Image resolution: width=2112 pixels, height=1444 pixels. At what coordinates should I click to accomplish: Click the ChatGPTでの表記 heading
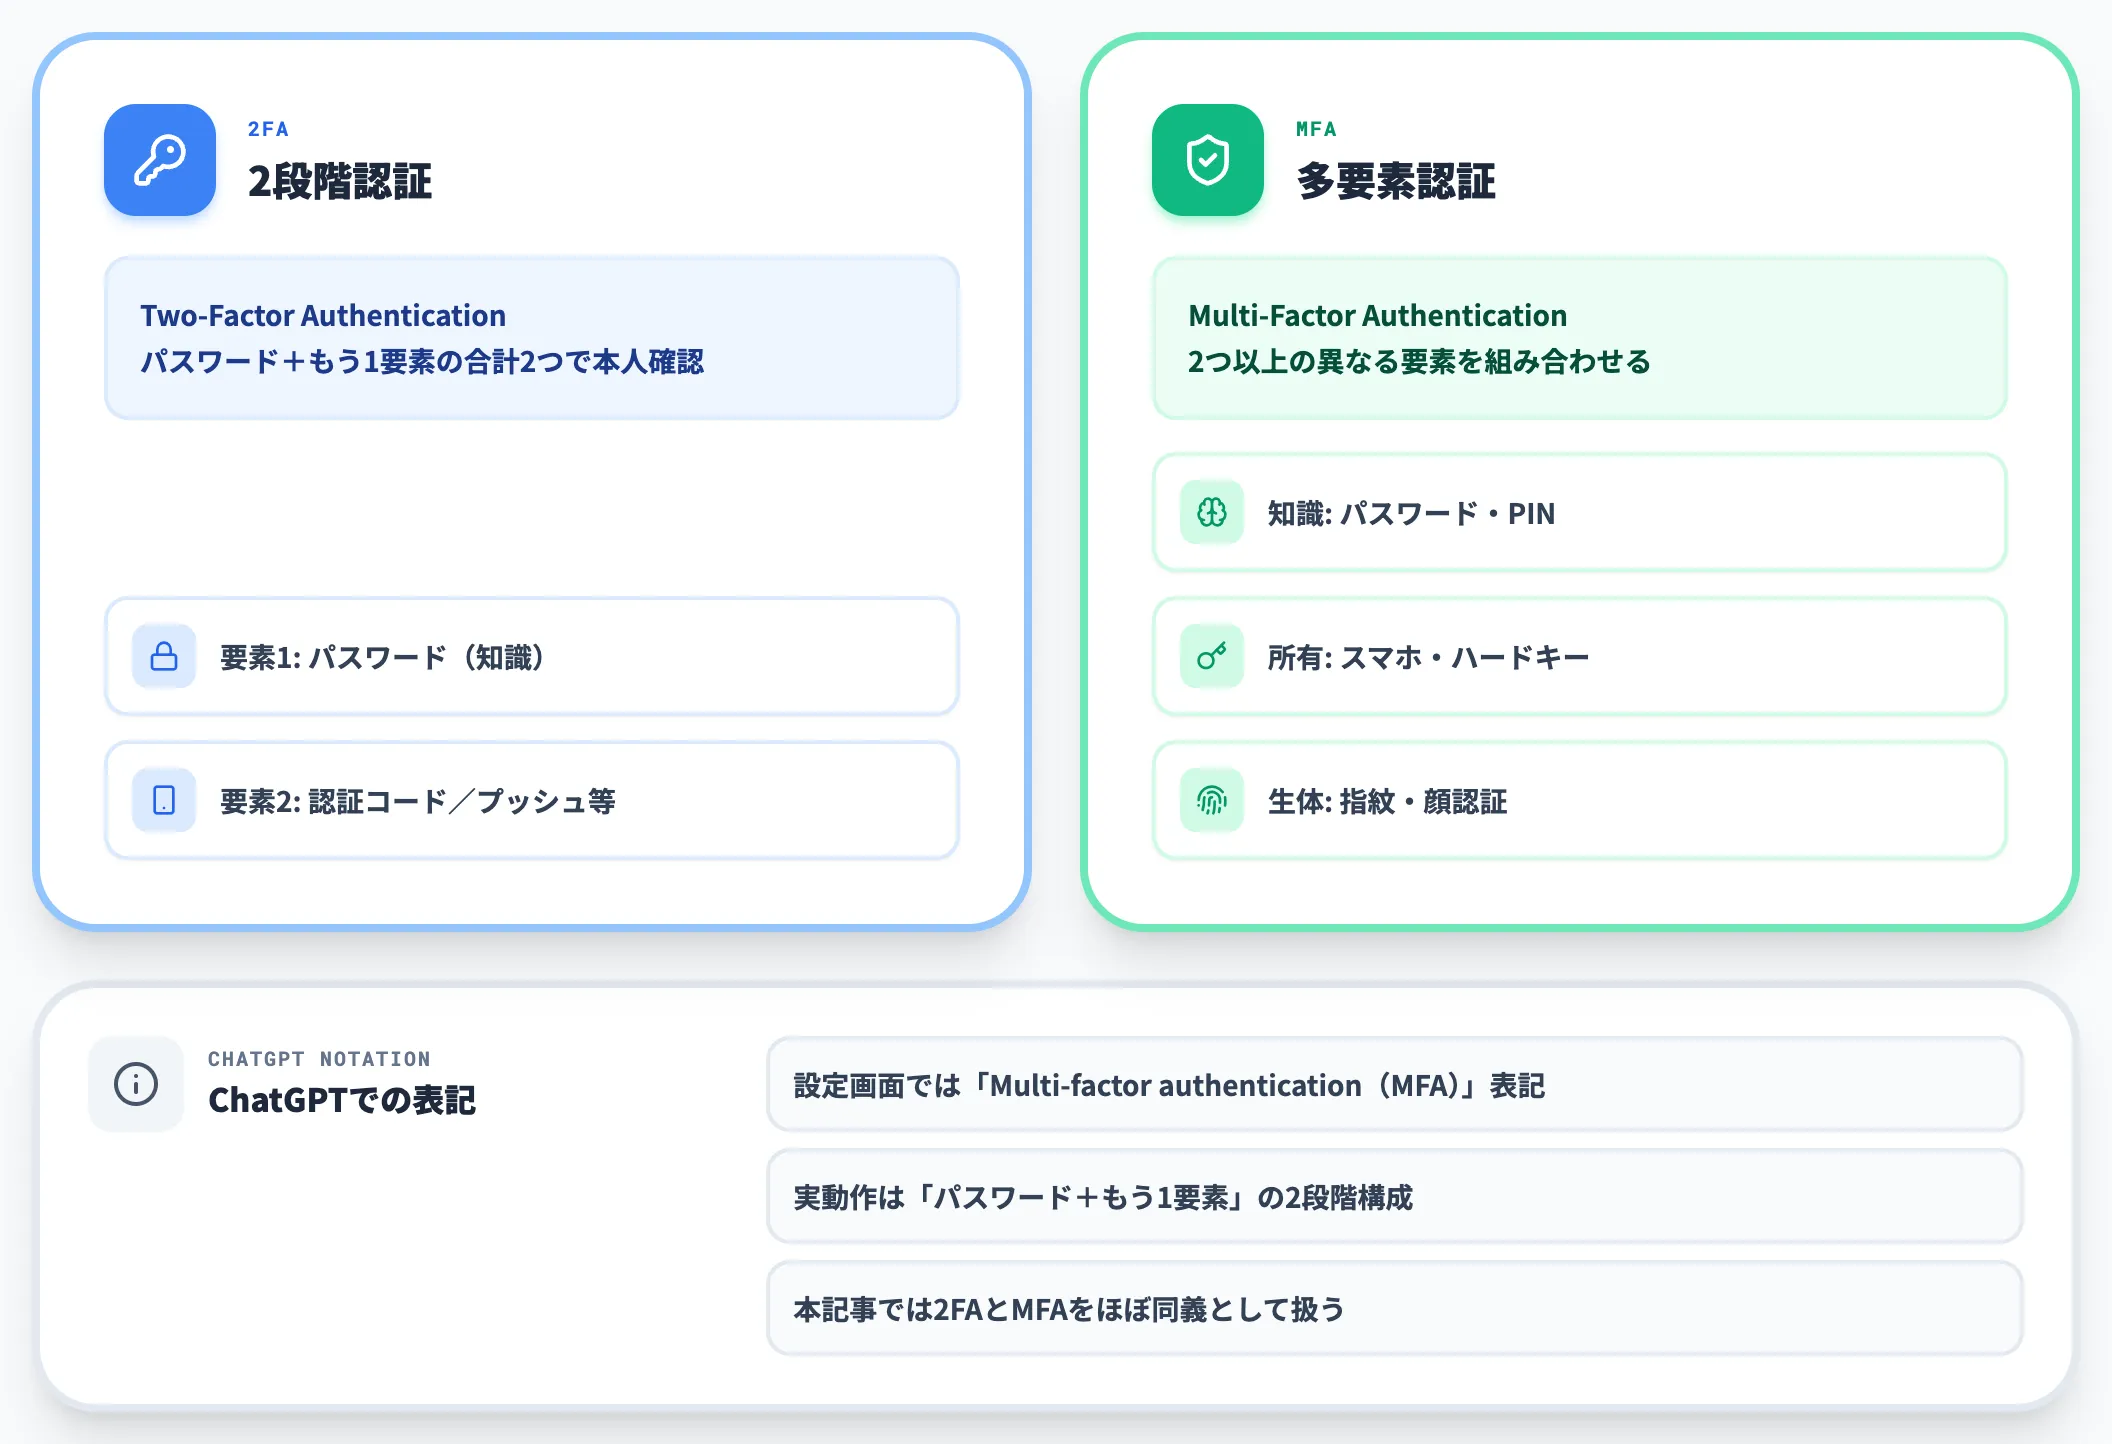click(342, 1100)
